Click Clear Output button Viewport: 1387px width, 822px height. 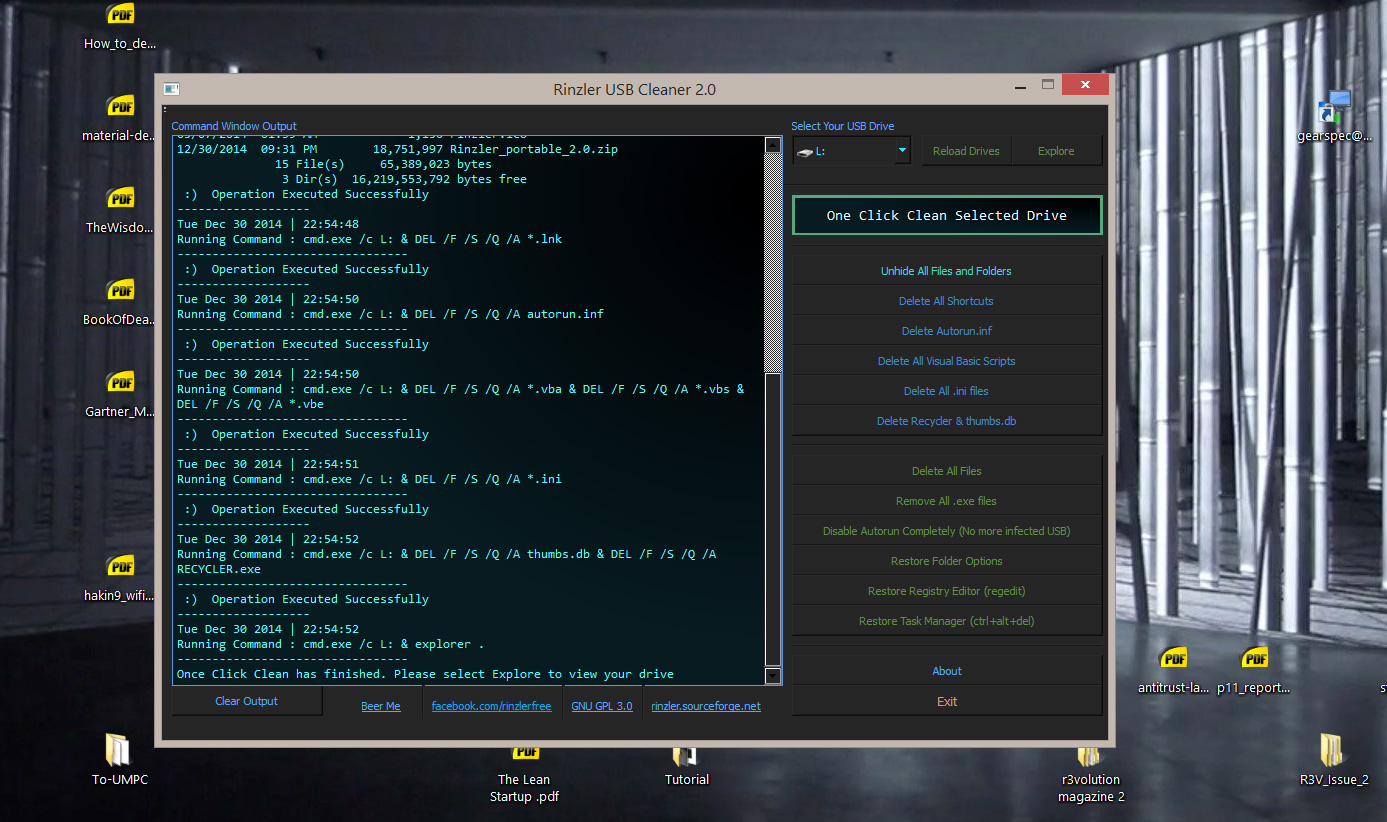click(246, 701)
